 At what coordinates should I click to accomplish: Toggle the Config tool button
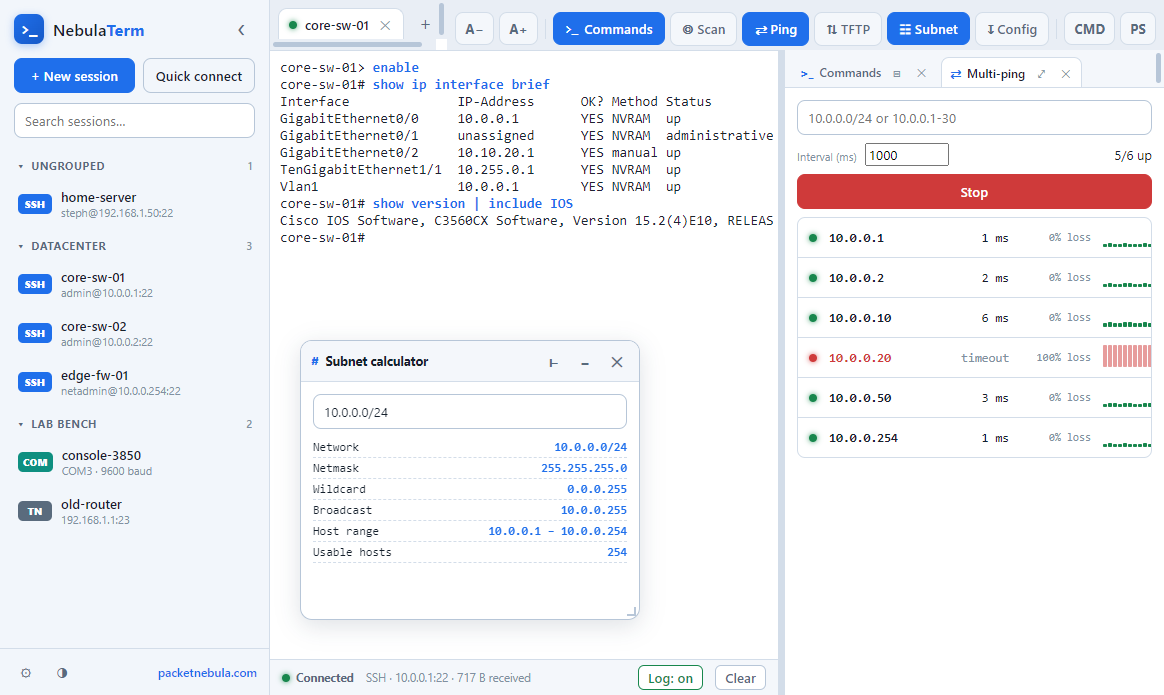coord(1012,29)
